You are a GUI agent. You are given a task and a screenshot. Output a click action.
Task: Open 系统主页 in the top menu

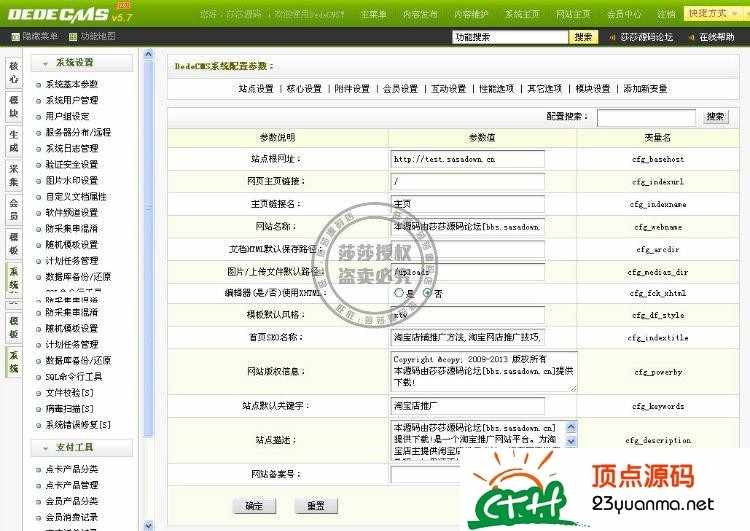click(522, 14)
